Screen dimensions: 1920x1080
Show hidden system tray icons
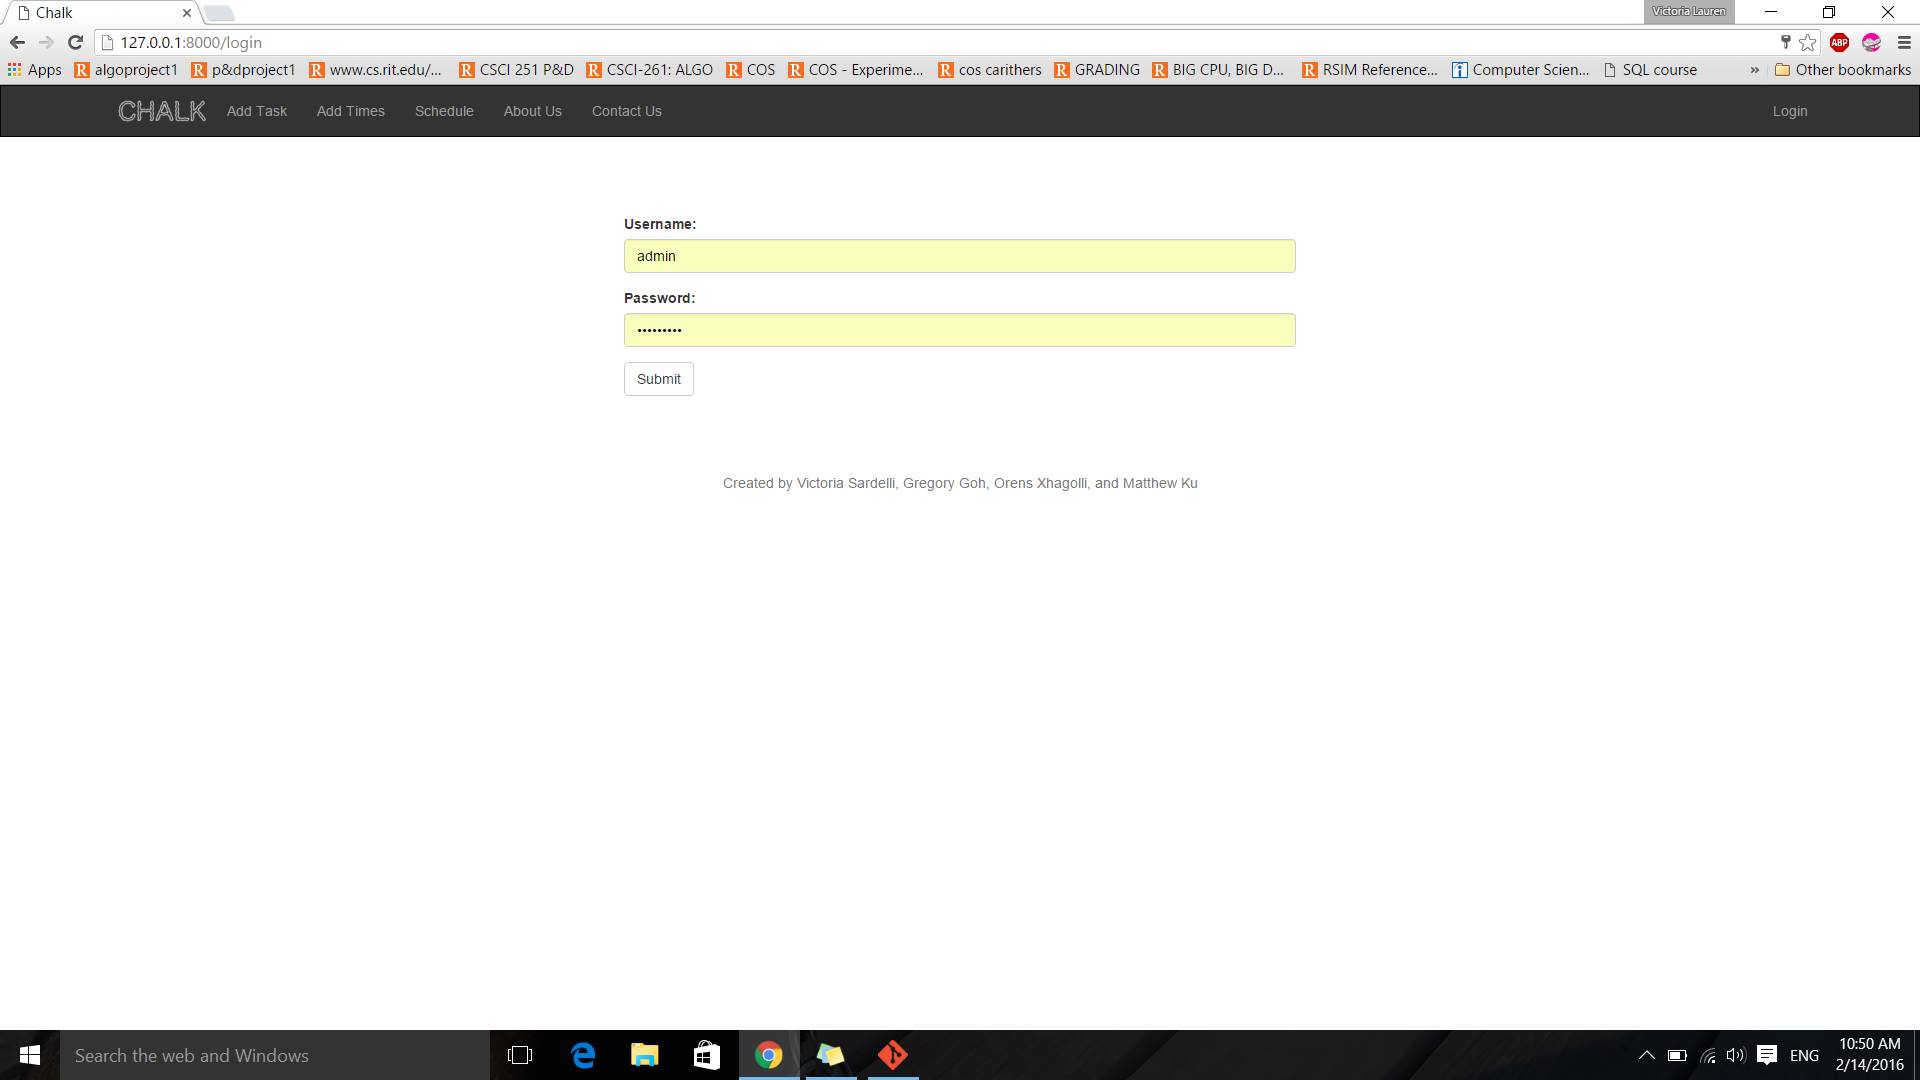(x=1646, y=1055)
